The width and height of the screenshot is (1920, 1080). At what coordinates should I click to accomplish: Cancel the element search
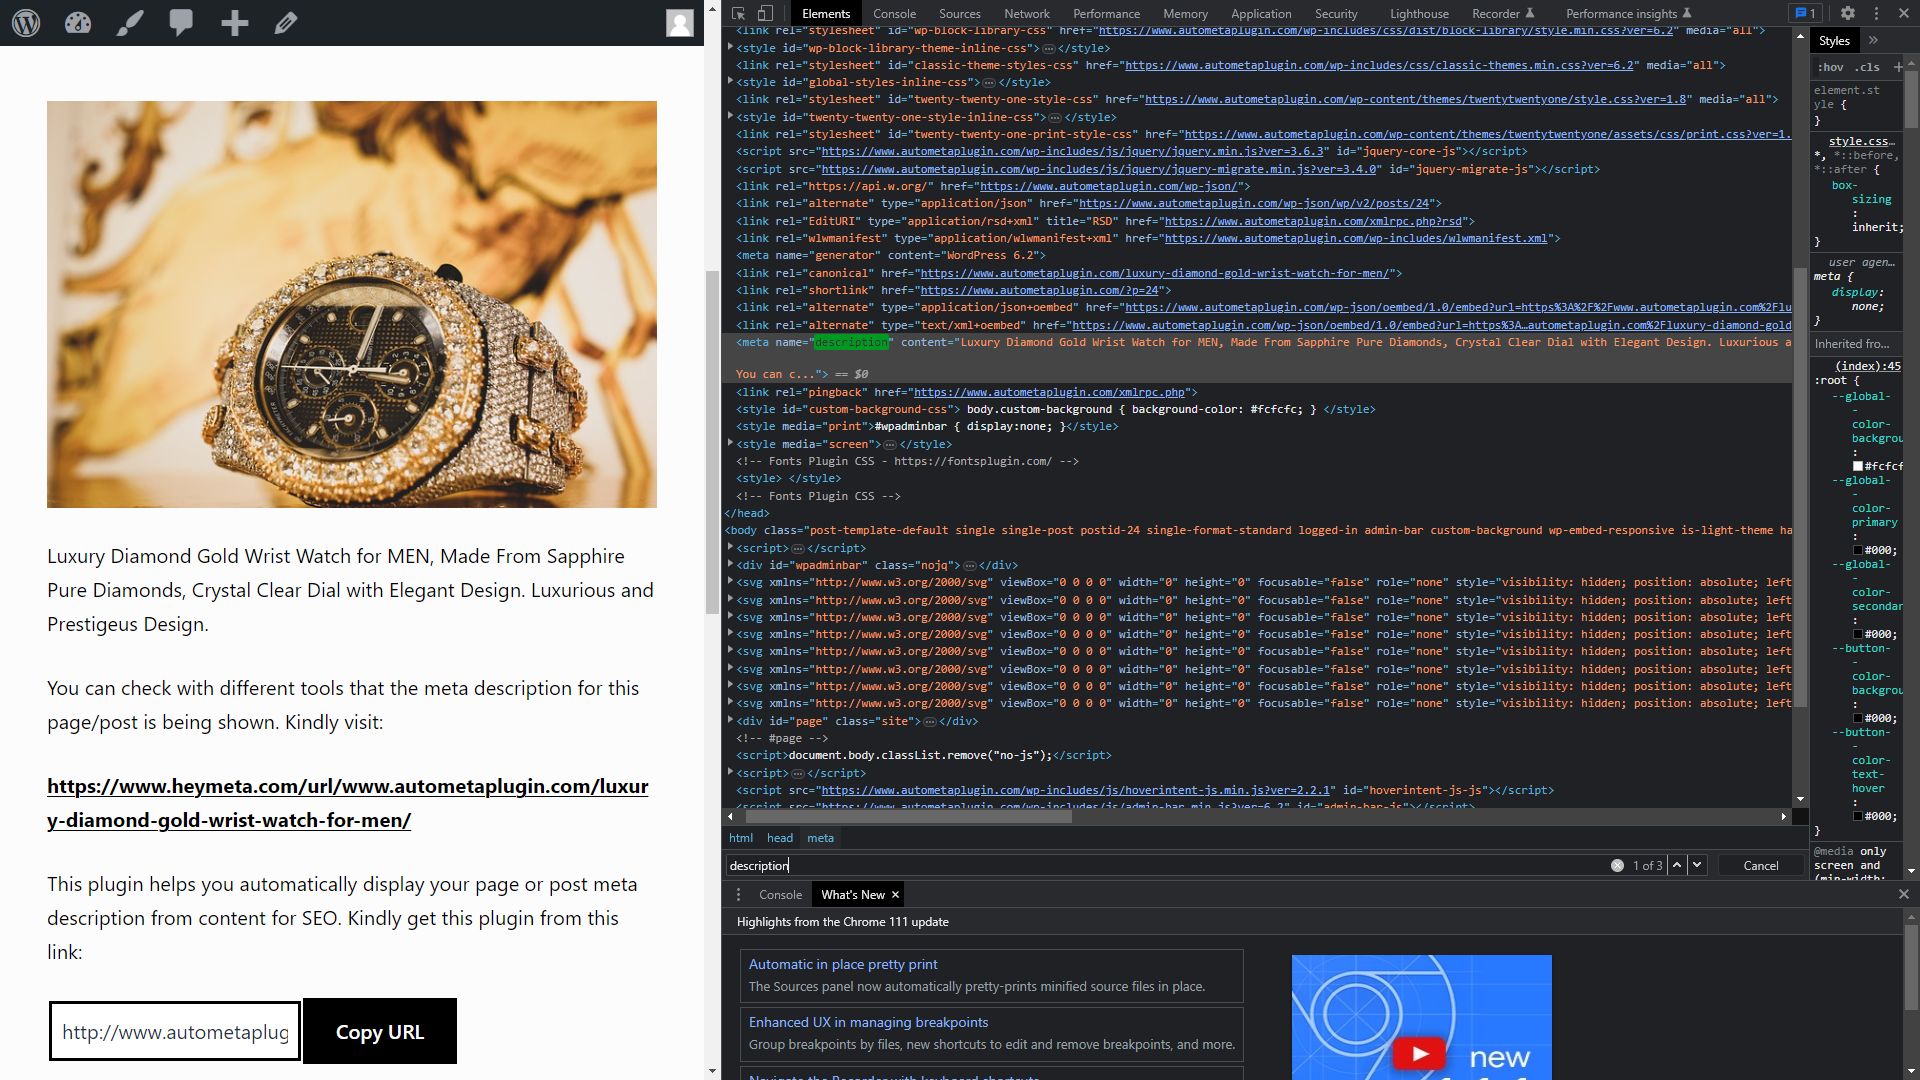1760,866
